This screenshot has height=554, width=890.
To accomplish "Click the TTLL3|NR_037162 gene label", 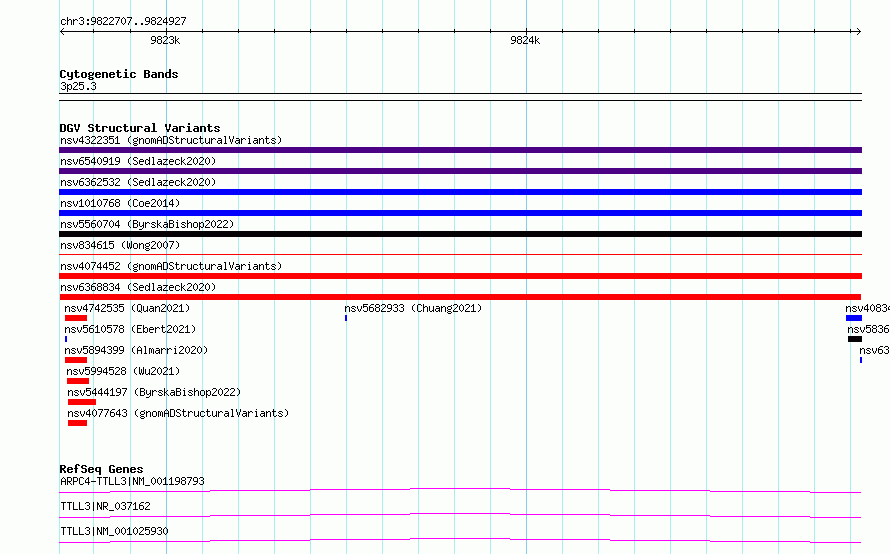I will tap(106, 506).
